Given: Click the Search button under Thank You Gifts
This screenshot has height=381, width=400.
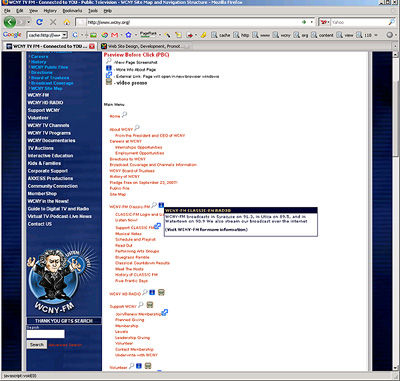Looking at the screenshot, I should click(x=37, y=345).
